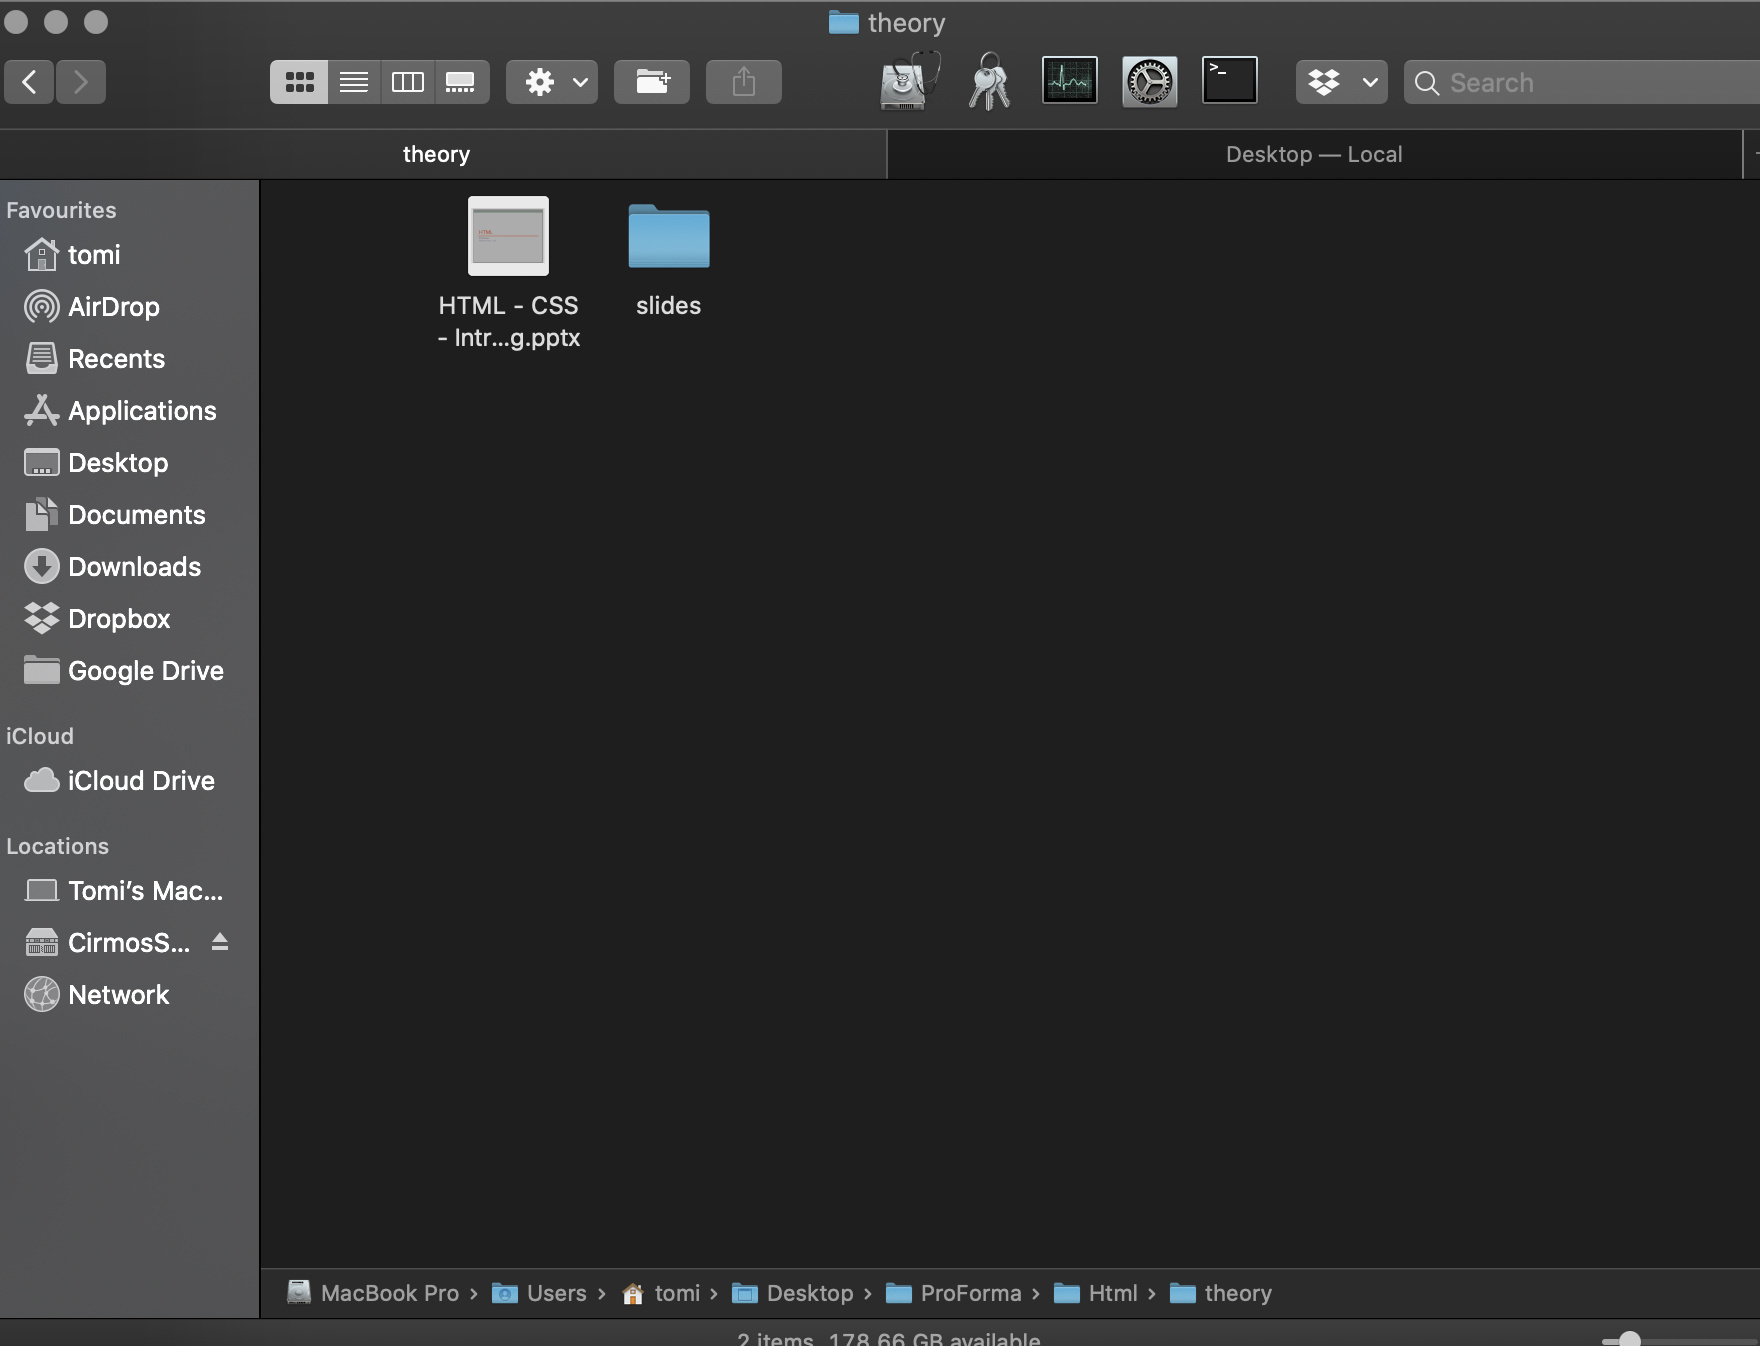Switch to the Desktop — Local tab
Image resolution: width=1760 pixels, height=1346 pixels.
coord(1313,155)
